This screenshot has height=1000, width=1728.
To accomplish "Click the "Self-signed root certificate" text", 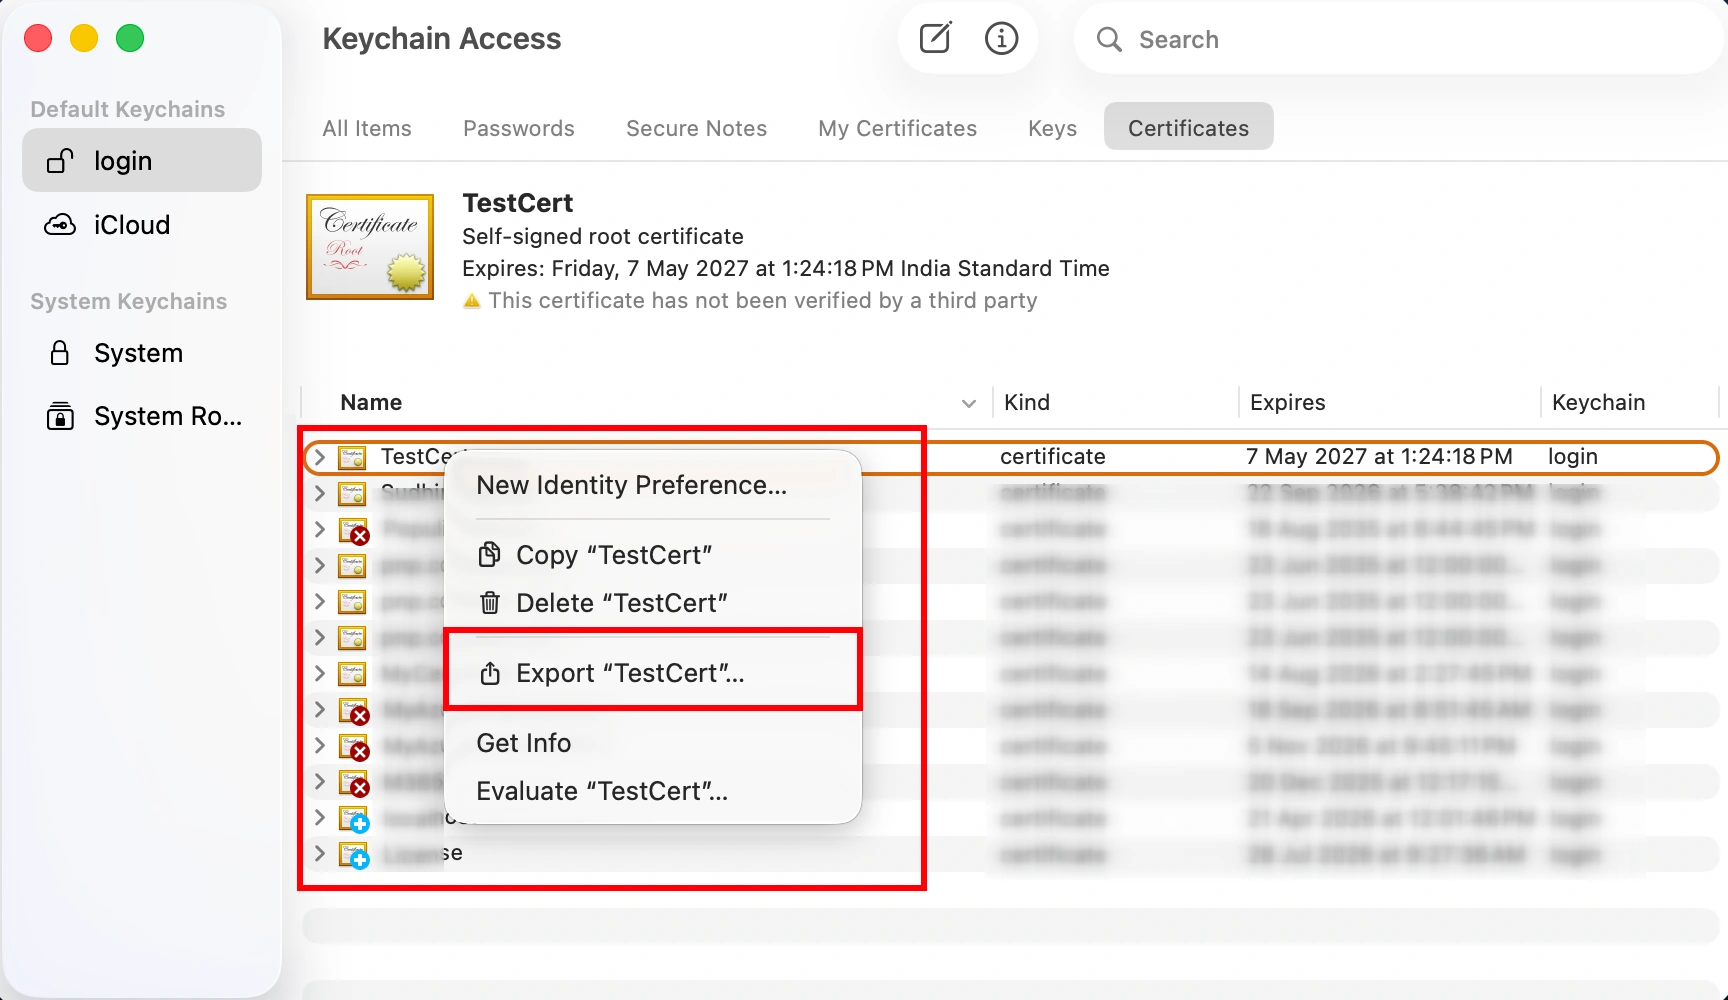I will click(x=603, y=237).
